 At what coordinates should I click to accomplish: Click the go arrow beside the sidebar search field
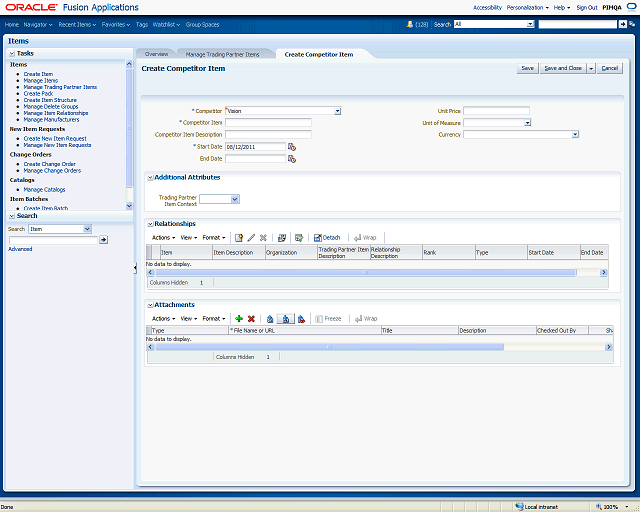click(x=103, y=240)
